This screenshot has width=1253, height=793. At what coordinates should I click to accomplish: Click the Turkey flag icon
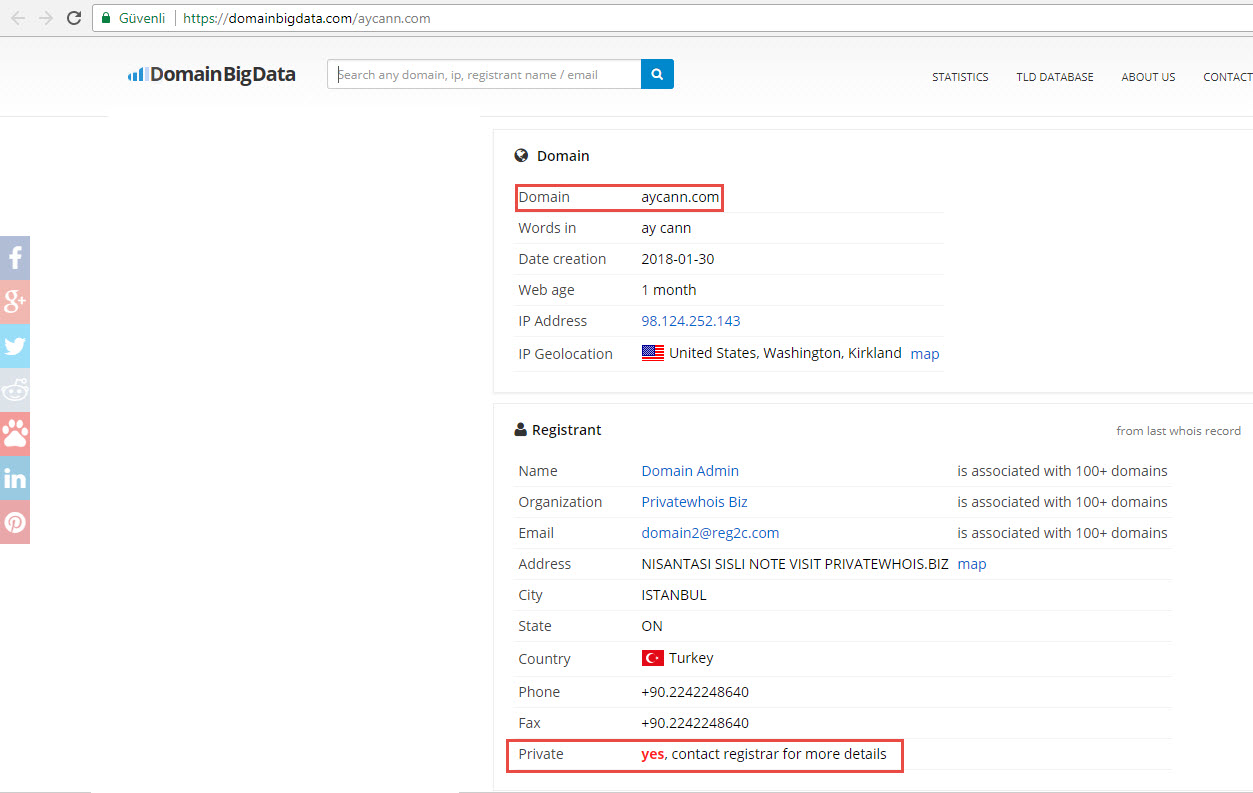pyautogui.click(x=653, y=658)
